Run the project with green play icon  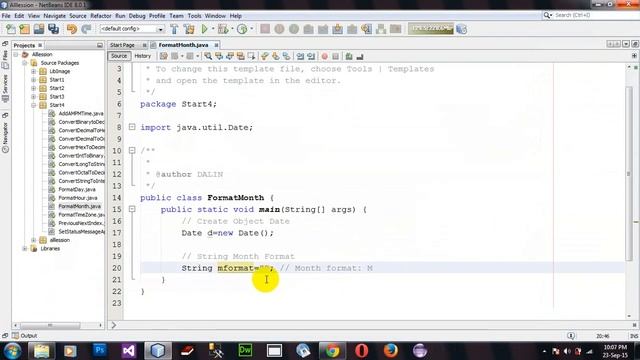(204, 29)
